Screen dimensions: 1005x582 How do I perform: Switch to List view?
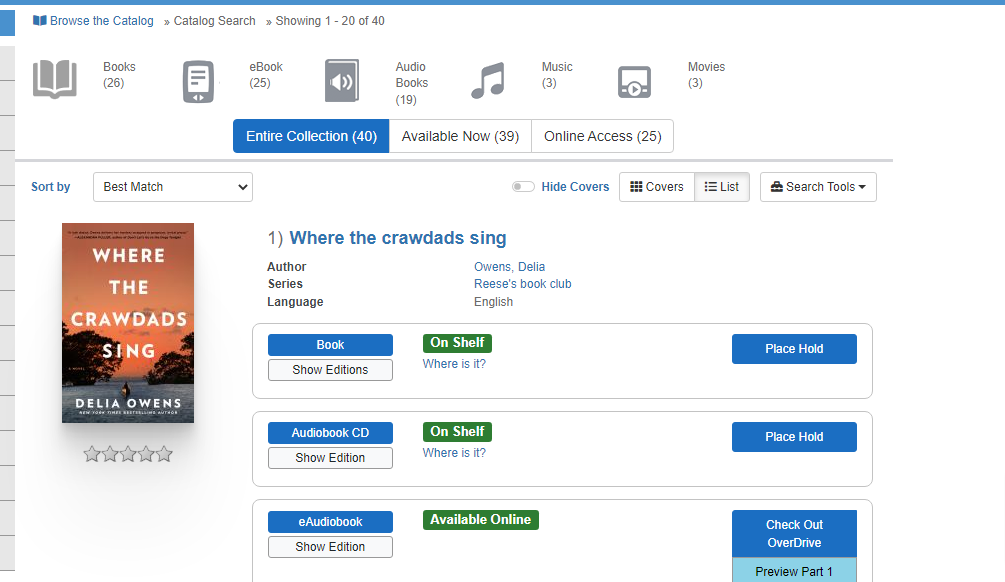(722, 187)
